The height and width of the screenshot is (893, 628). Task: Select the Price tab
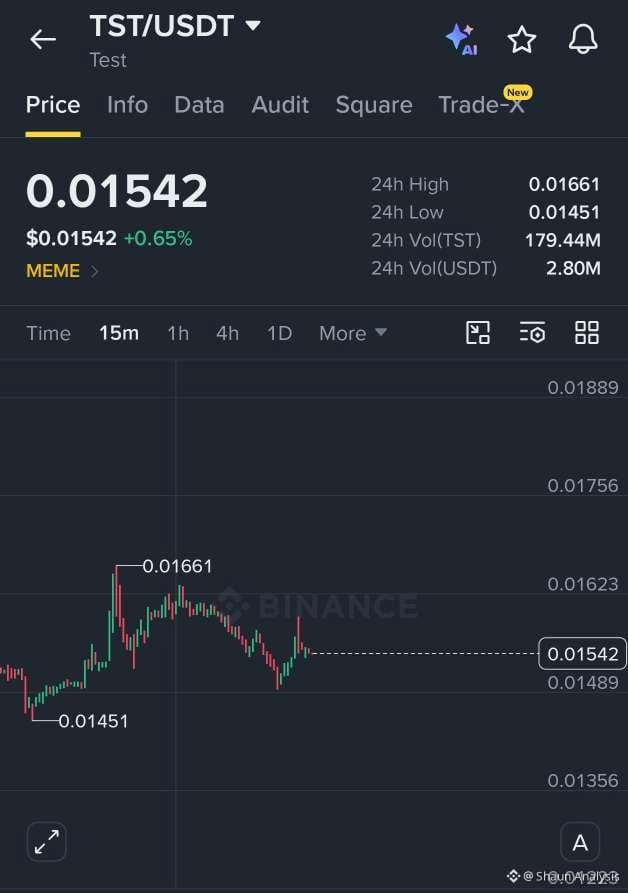[x=53, y=105]
